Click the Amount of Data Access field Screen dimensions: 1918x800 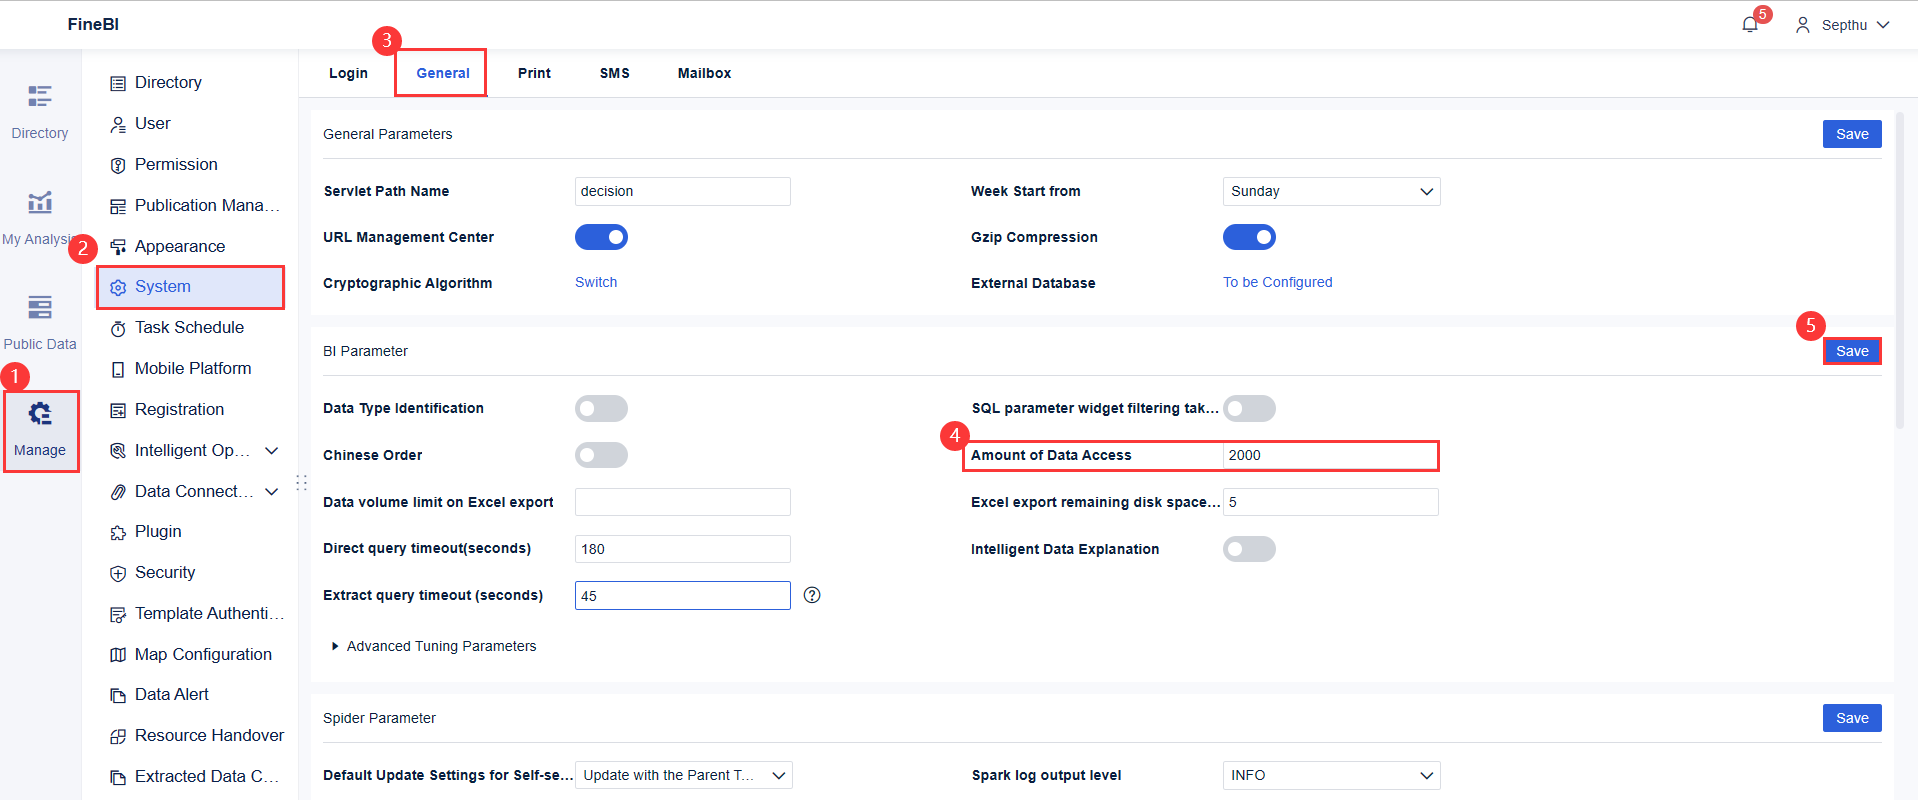(x=1331, y=455)
